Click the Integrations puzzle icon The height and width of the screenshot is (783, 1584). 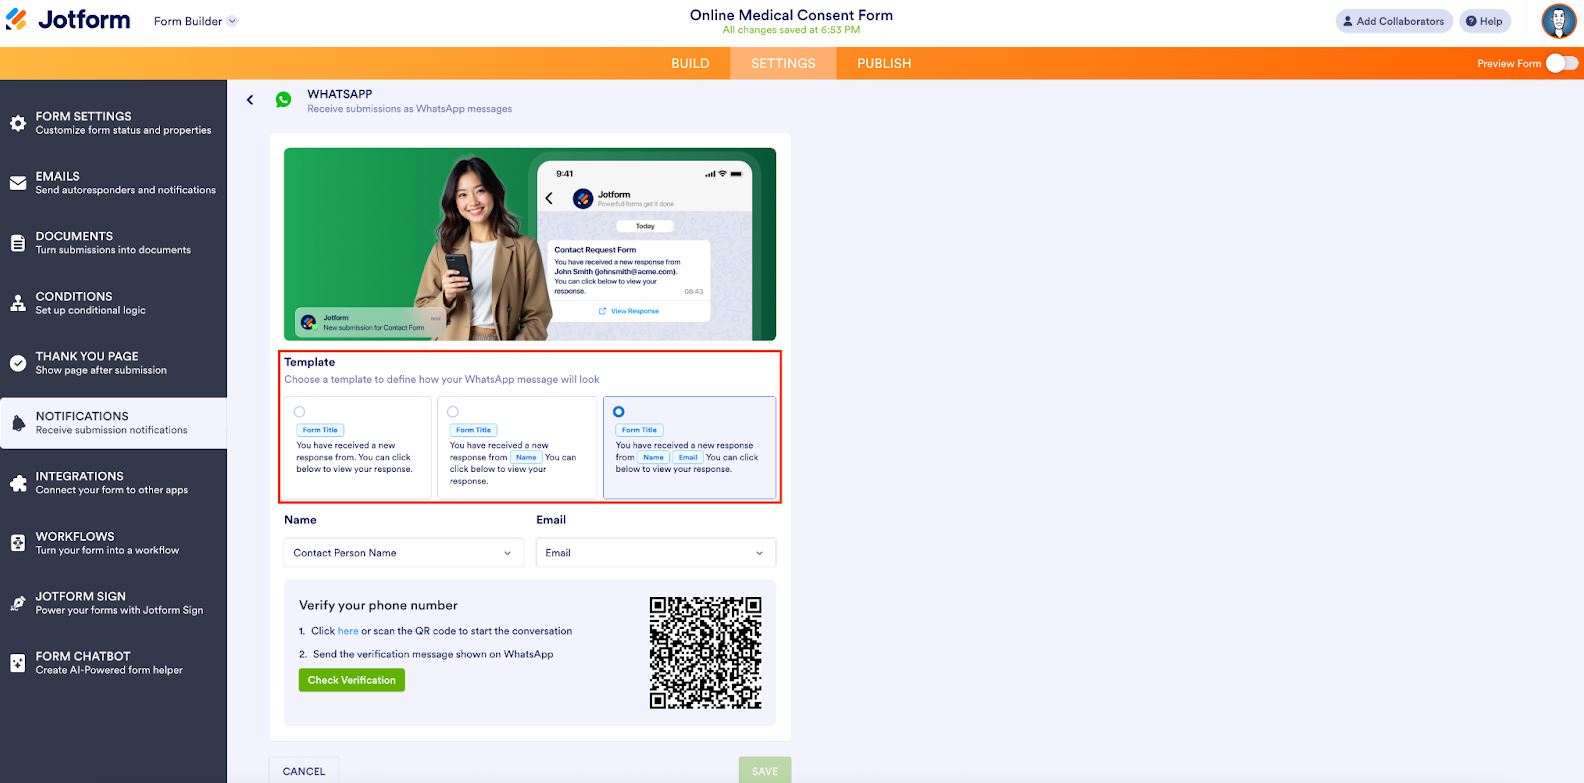(18, 483)
